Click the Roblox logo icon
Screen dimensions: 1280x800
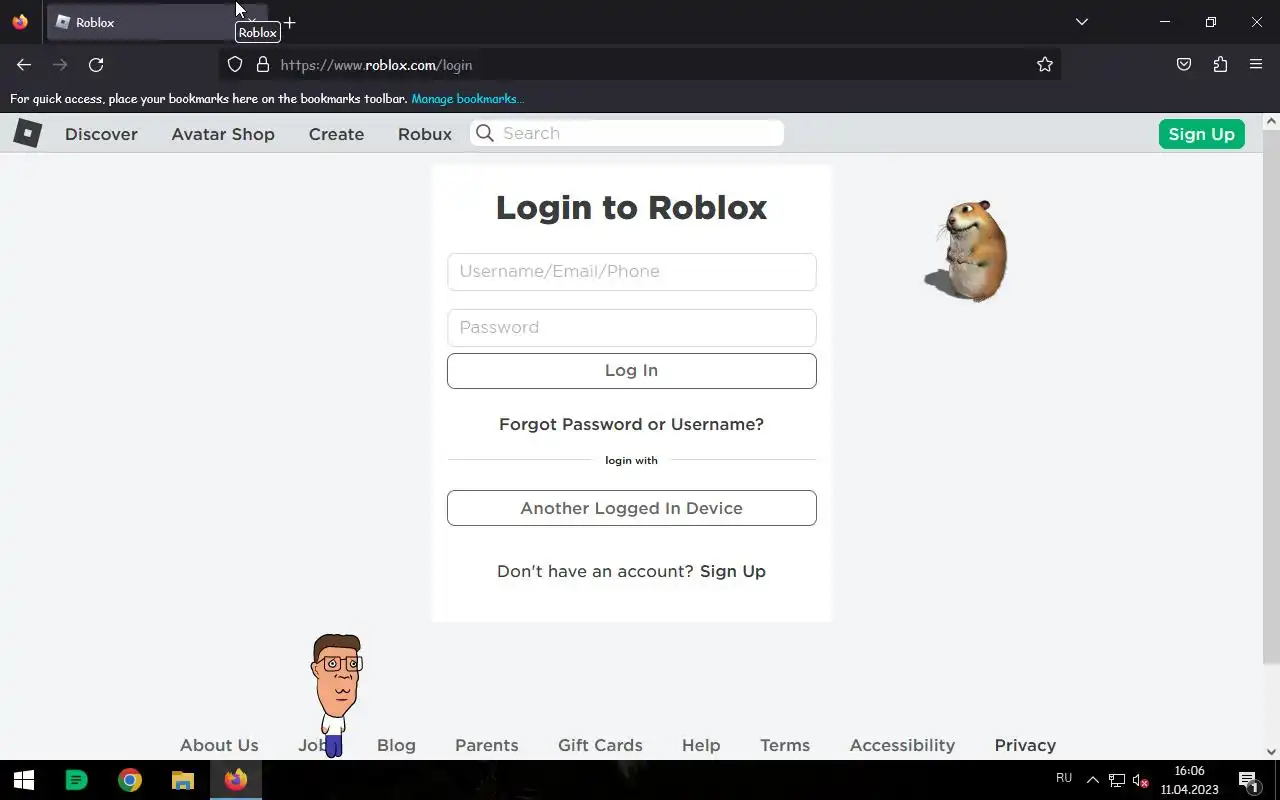pos(28,133)
